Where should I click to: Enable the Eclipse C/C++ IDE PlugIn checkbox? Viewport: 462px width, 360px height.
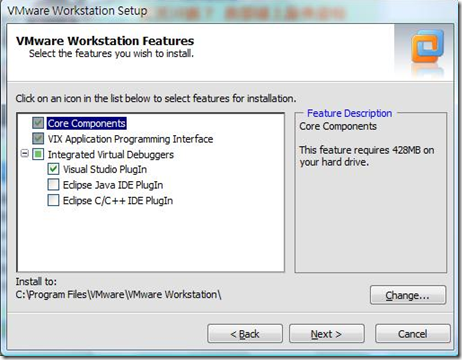pos(53,200)
